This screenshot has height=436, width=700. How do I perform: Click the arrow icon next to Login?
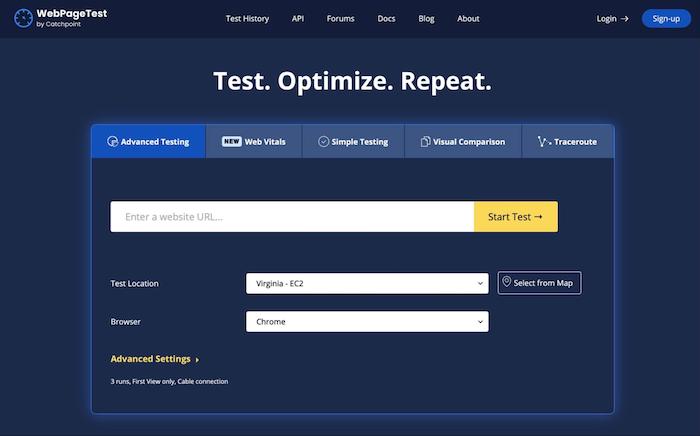click(625, 19)
